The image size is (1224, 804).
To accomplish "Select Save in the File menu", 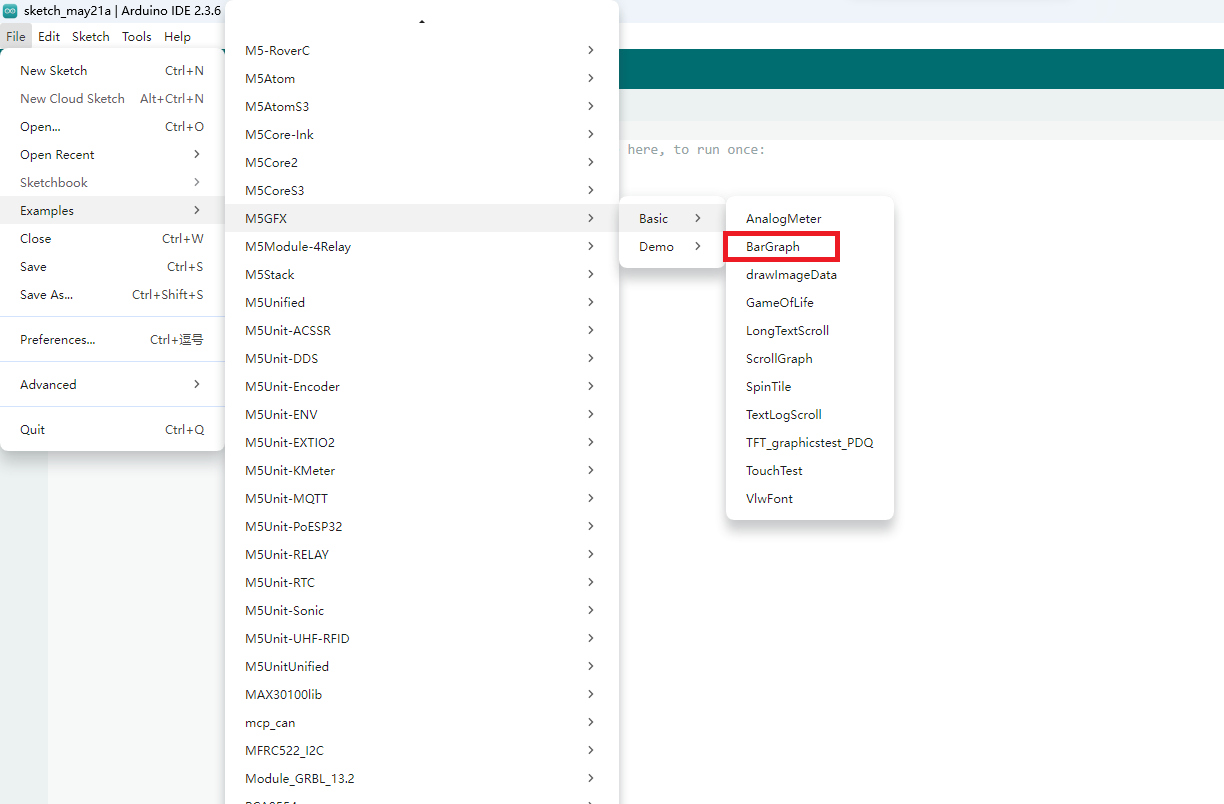I will [x=112, y=267].
